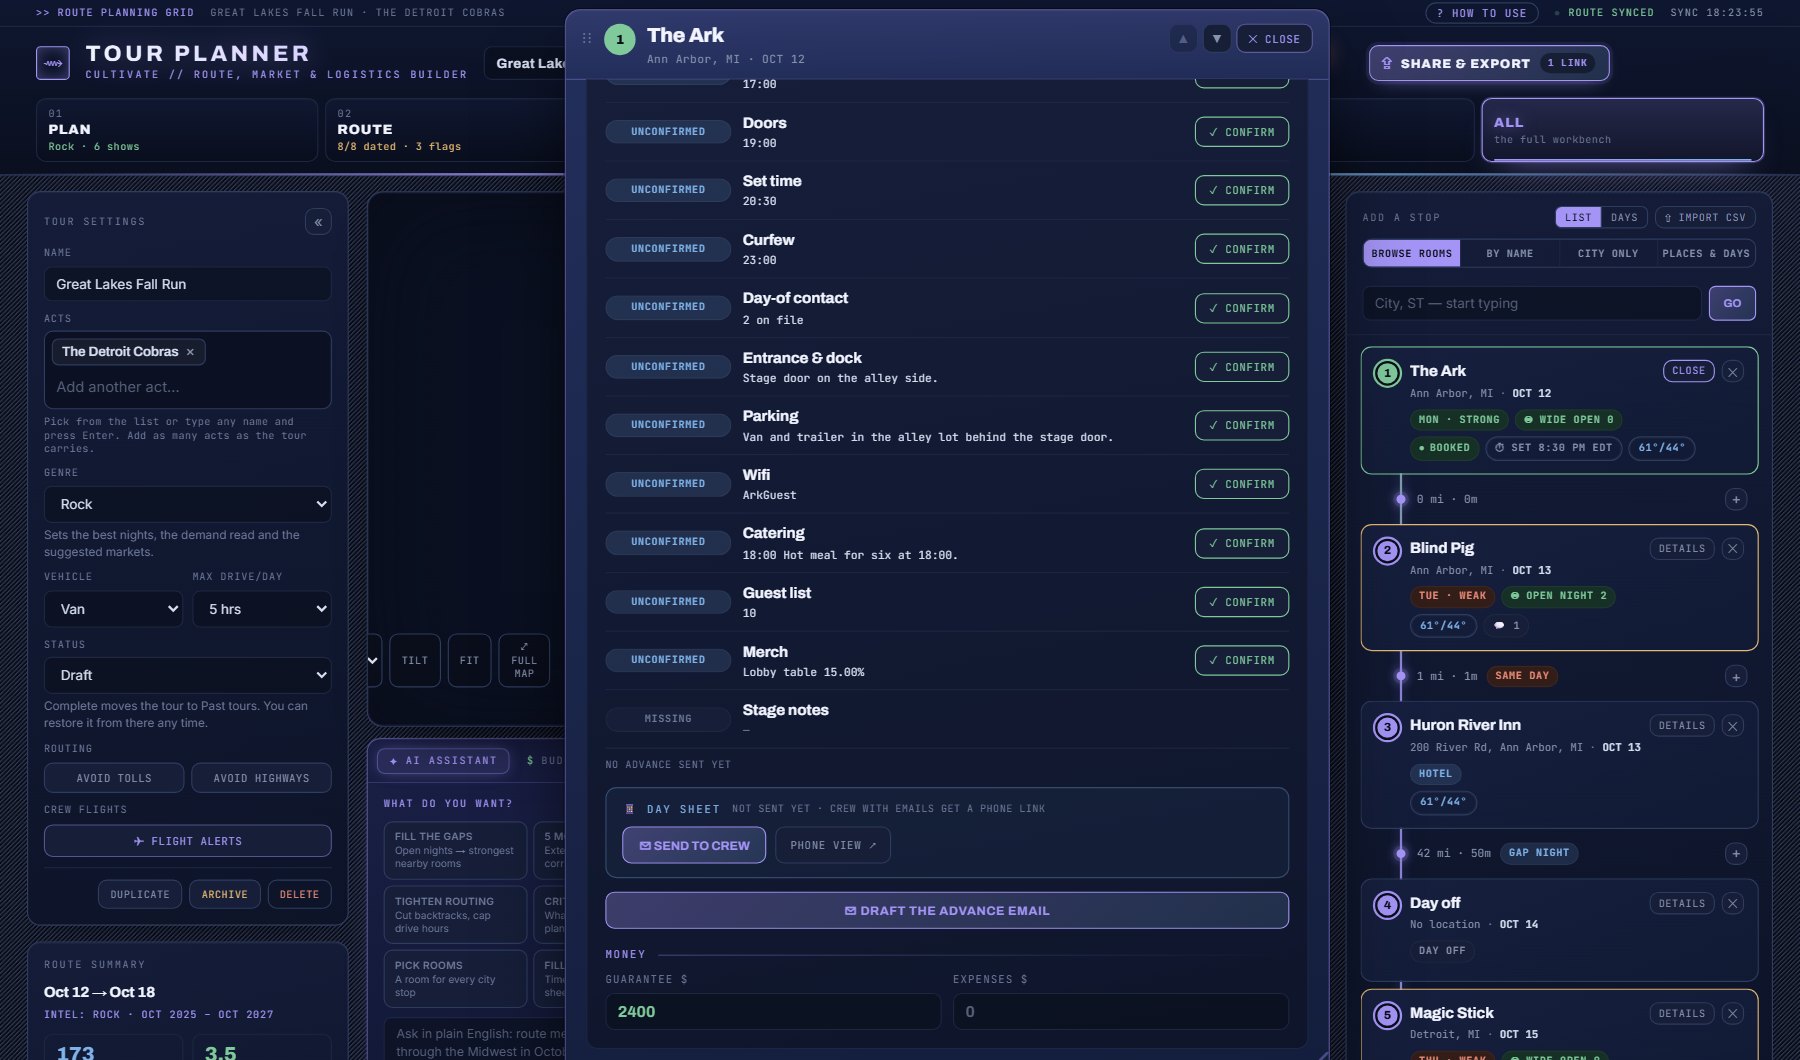Open the Status dropdown
The image size is (1800, 1060).
[187, 675]
